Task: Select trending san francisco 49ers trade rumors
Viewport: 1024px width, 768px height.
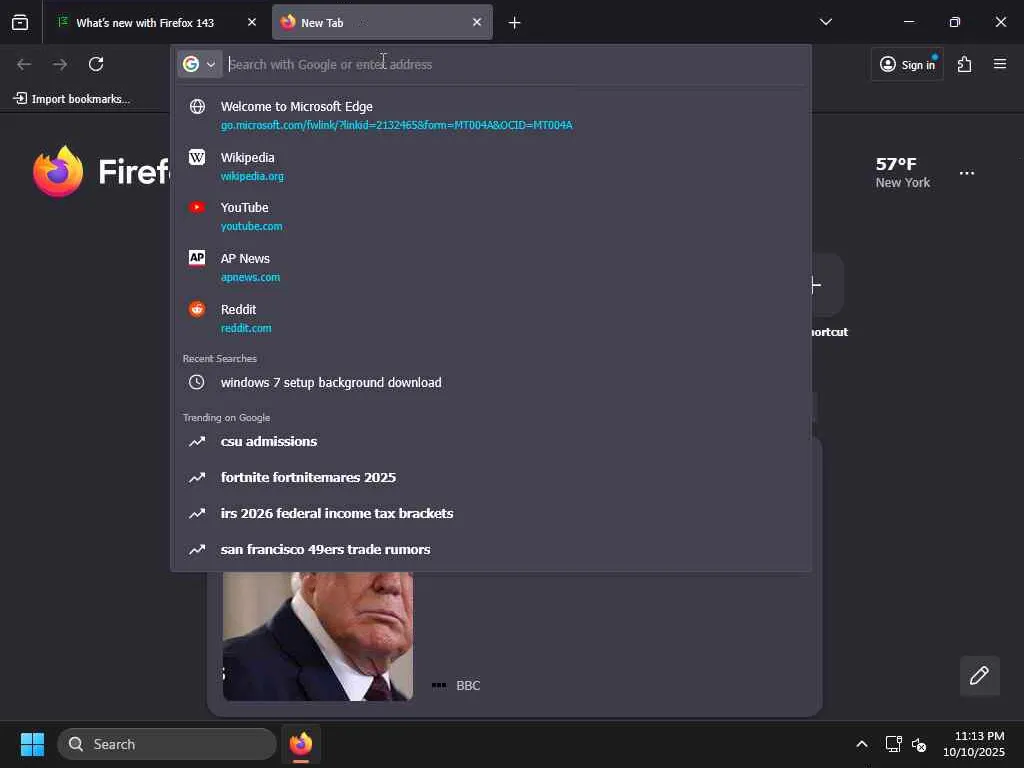Action: pyautogui.click(x=491, y=549)
